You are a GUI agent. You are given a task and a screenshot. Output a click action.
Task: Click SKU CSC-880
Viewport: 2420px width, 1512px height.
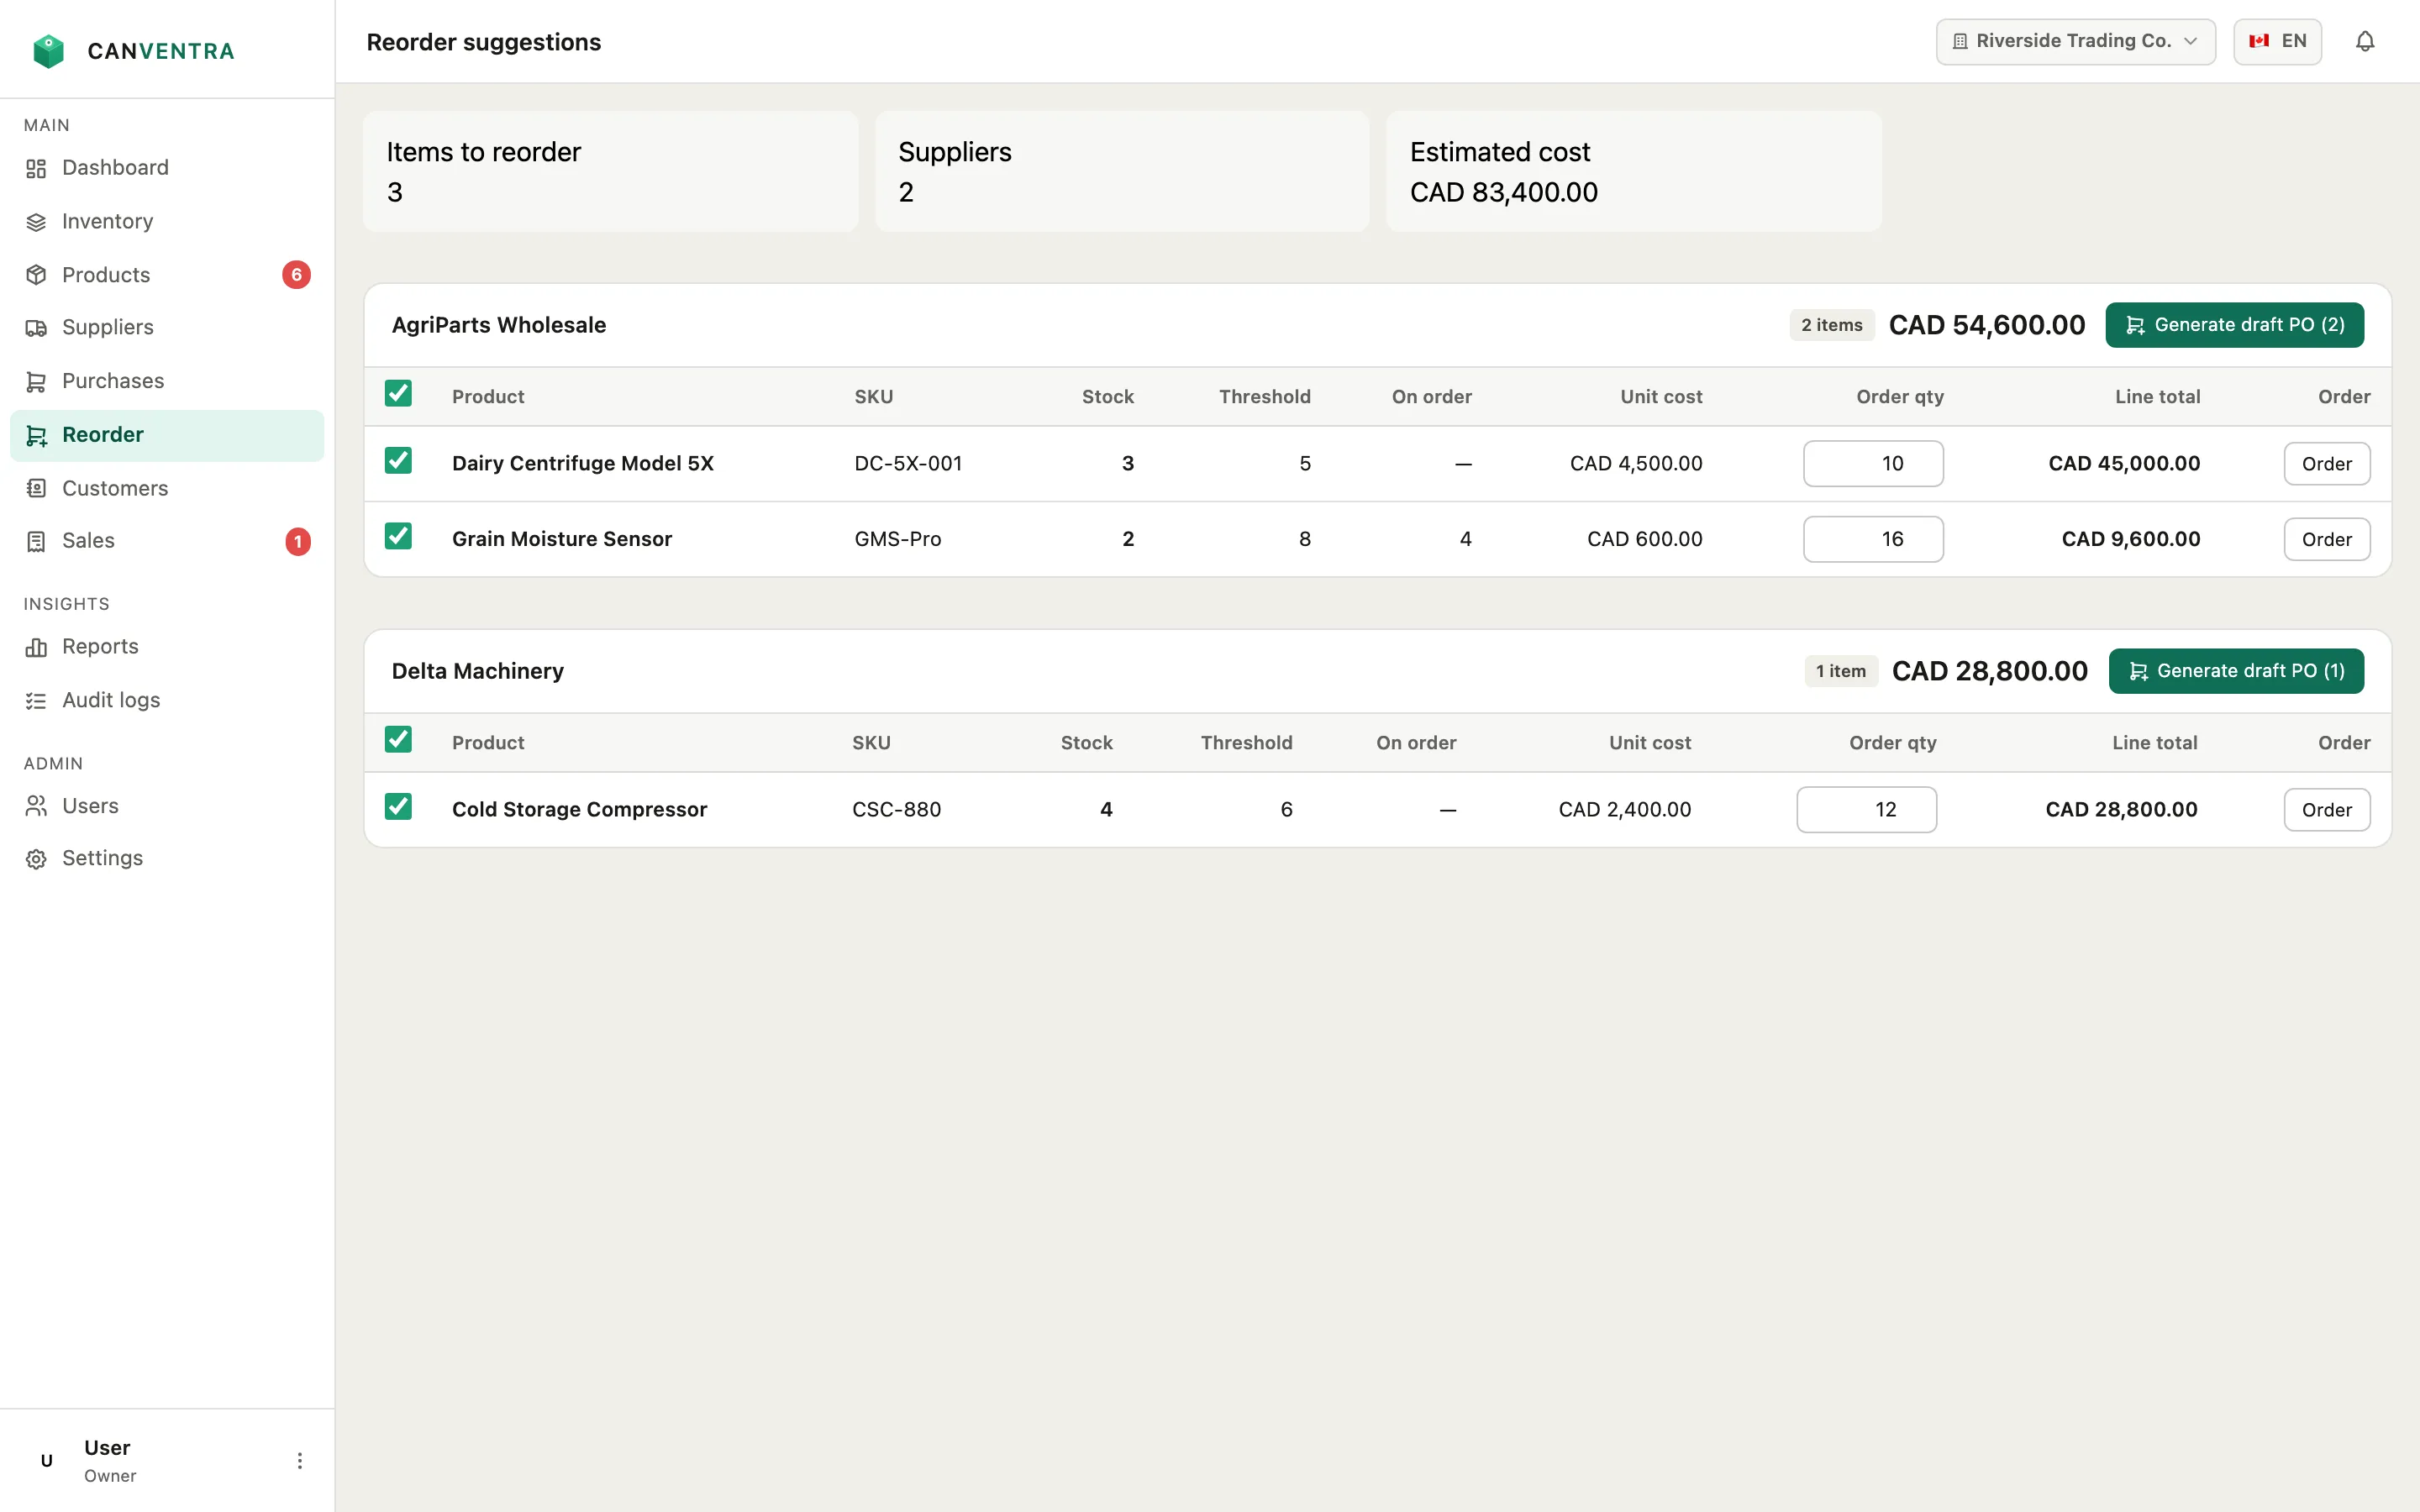click(x=896, y=810)
